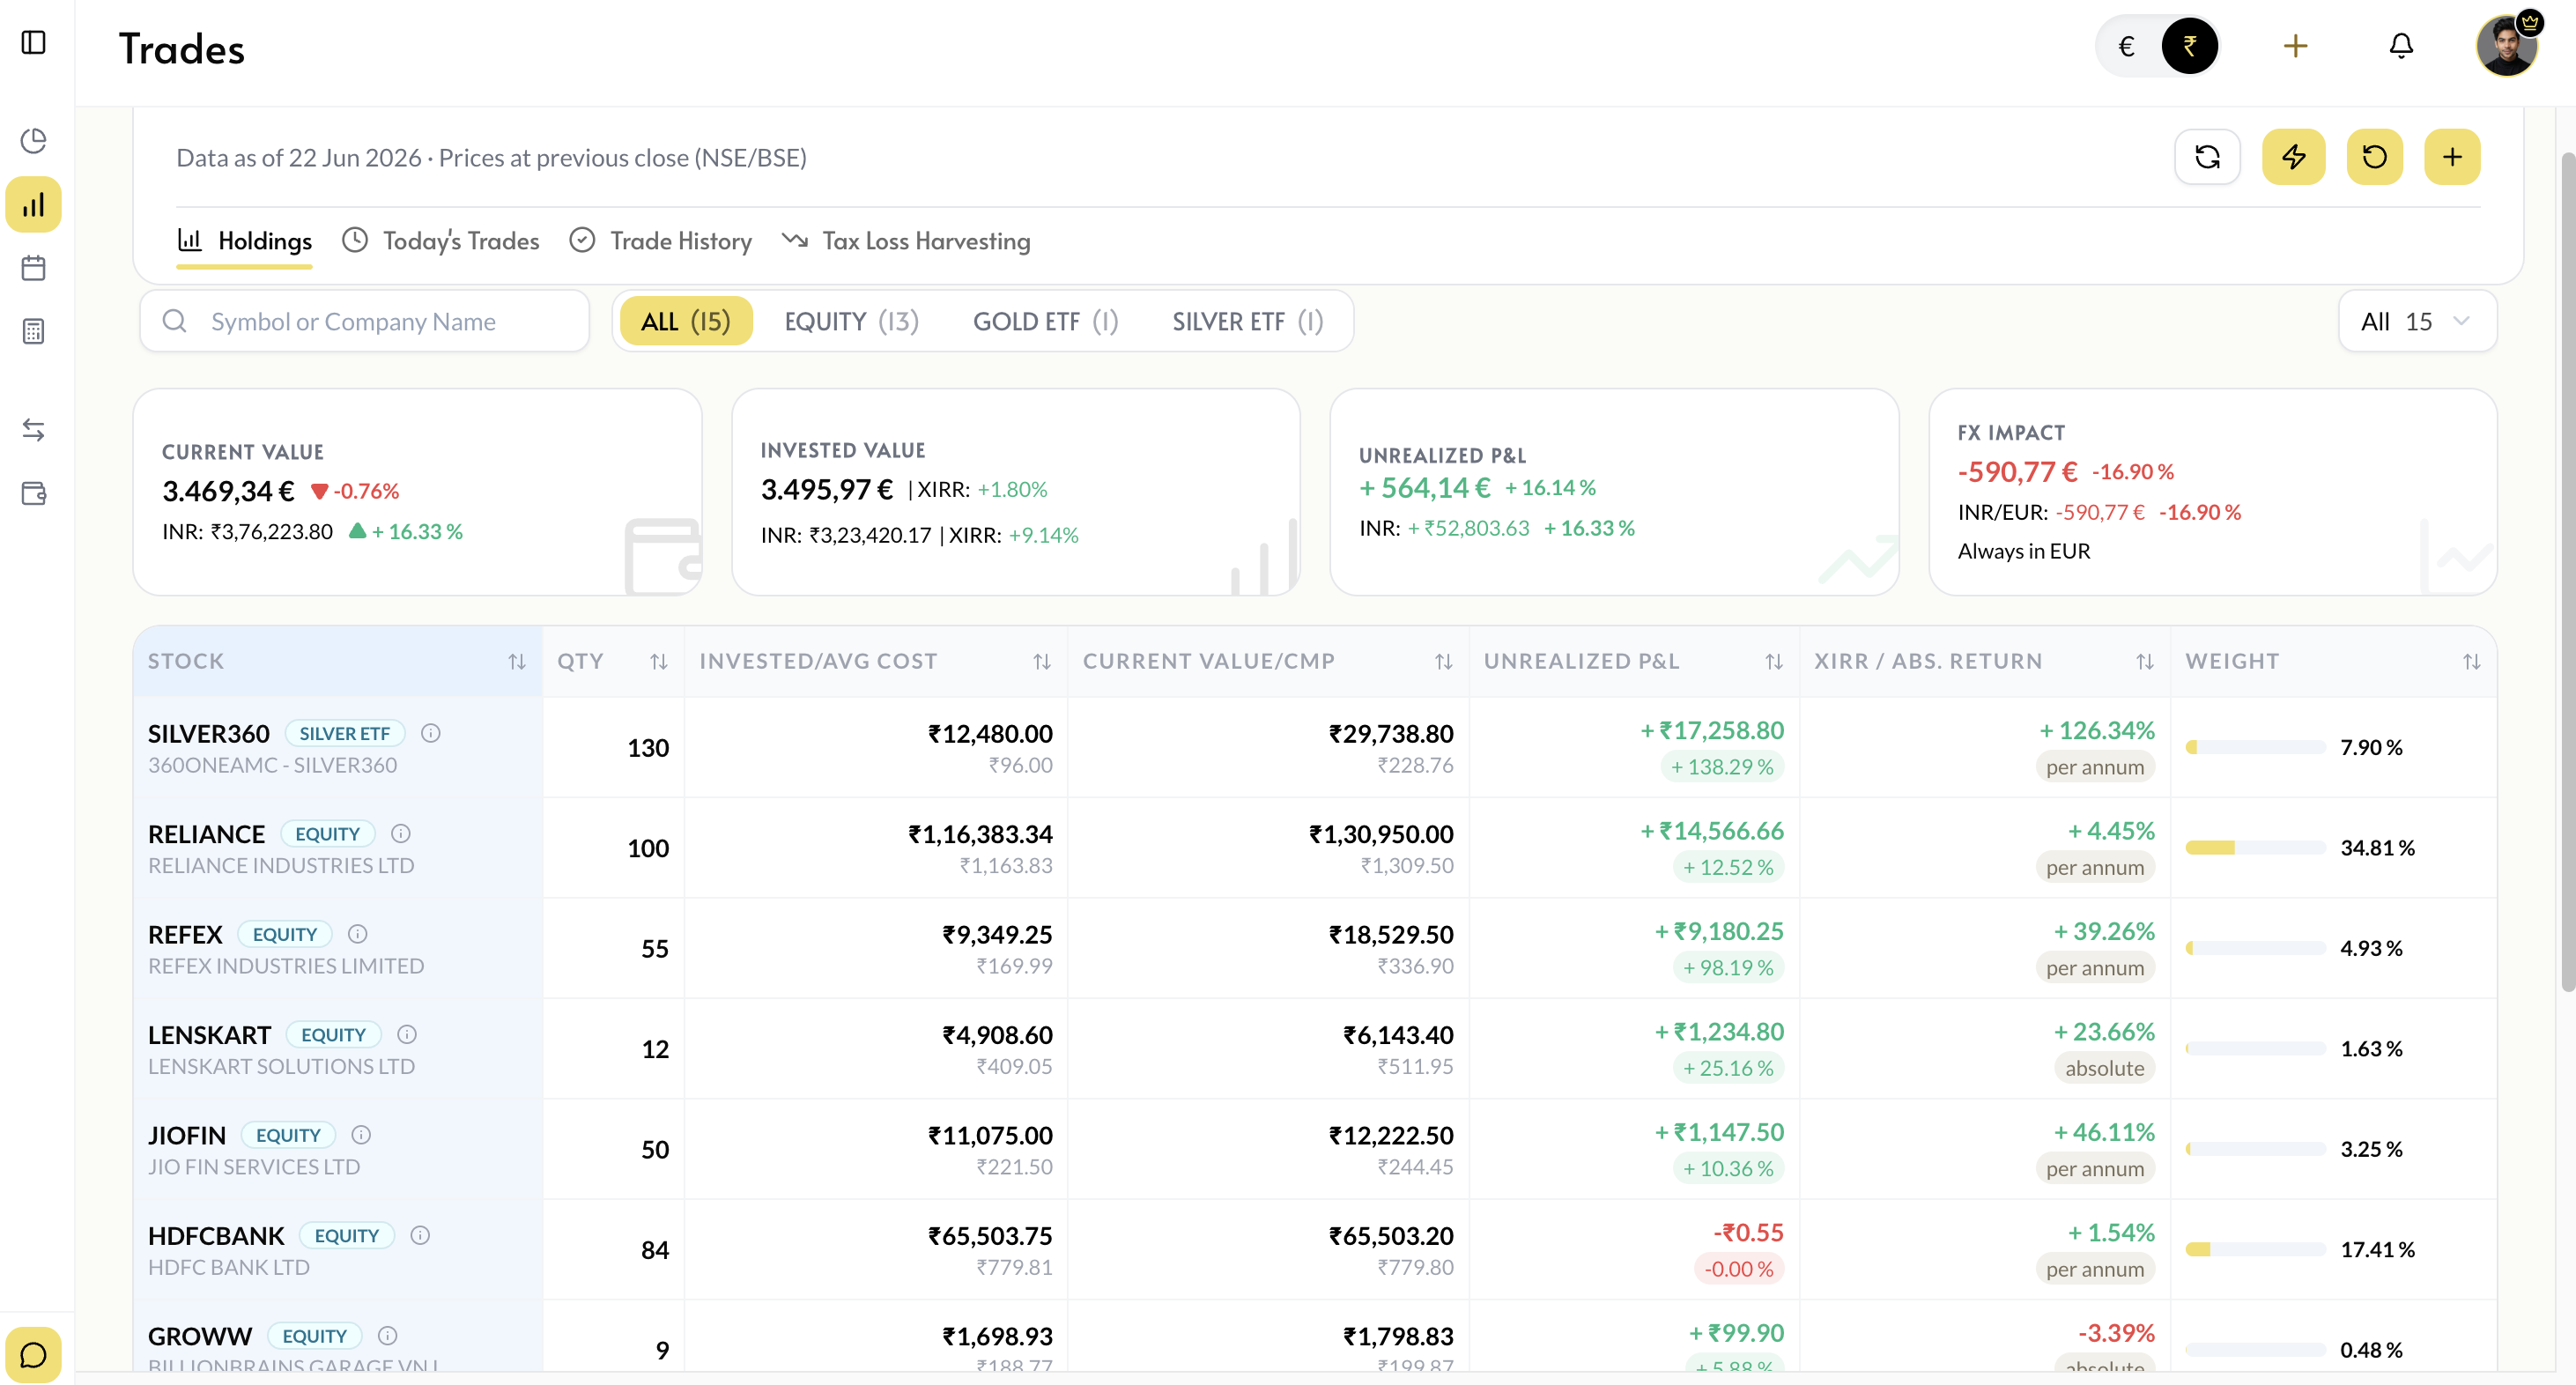This screenshot has height=1385, width=2576.
Task: Click info icon next to LENSKART
Action: pyautogui.click(x=407, y=1034)
